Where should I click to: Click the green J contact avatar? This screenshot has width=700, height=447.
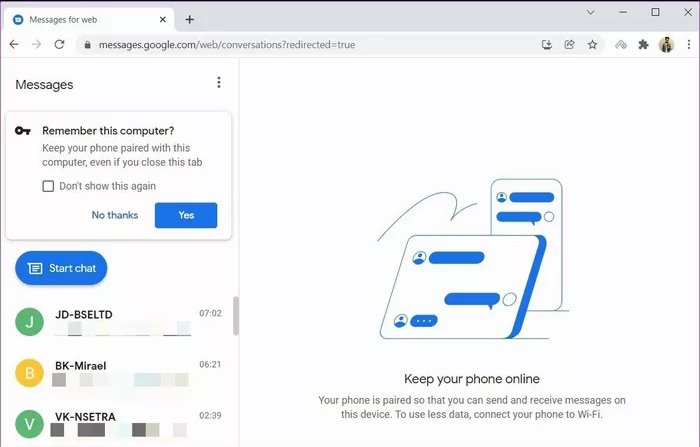[29, 322]
